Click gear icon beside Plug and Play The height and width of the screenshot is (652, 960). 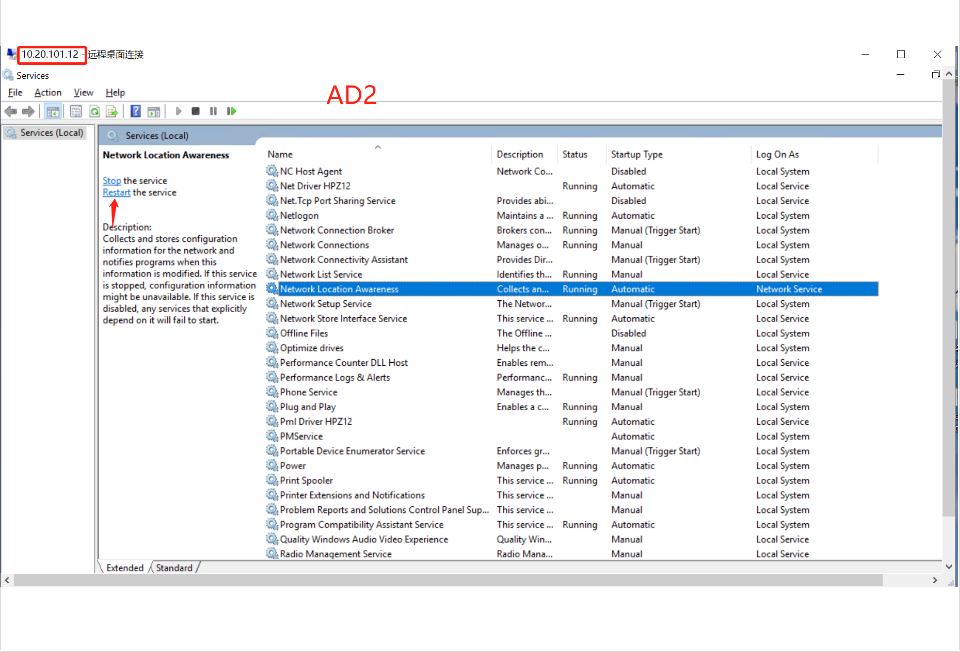pos(272,407)
